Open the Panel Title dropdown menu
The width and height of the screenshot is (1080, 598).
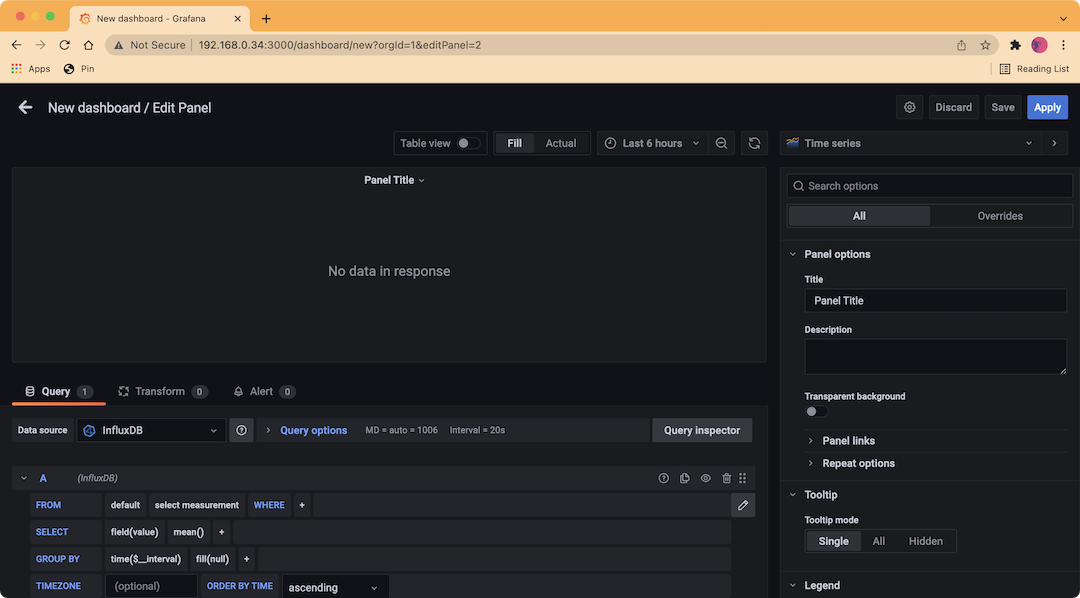394,180
